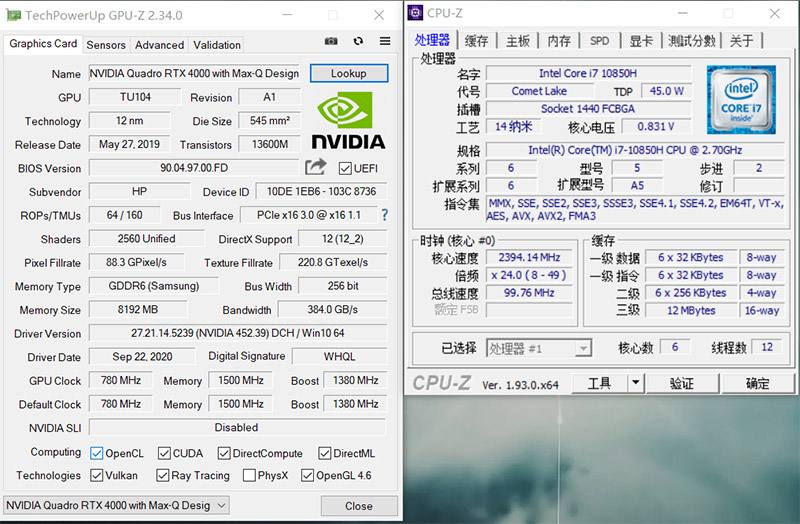The height and width of the screenshot is (524, 800).
Task: Click the Shaders 2560 Unified value
Action: coord(146,239)
